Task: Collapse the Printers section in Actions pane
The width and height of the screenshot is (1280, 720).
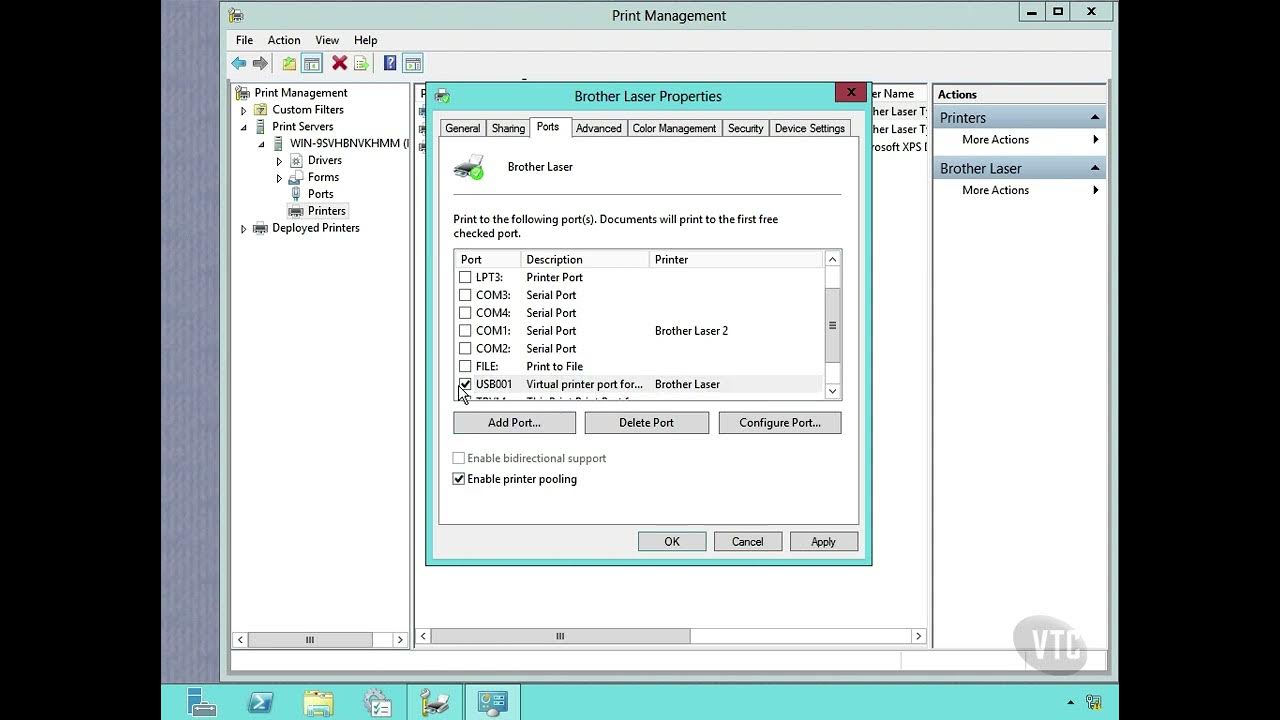Action: pyautogui.click(x=1094, y=118)
